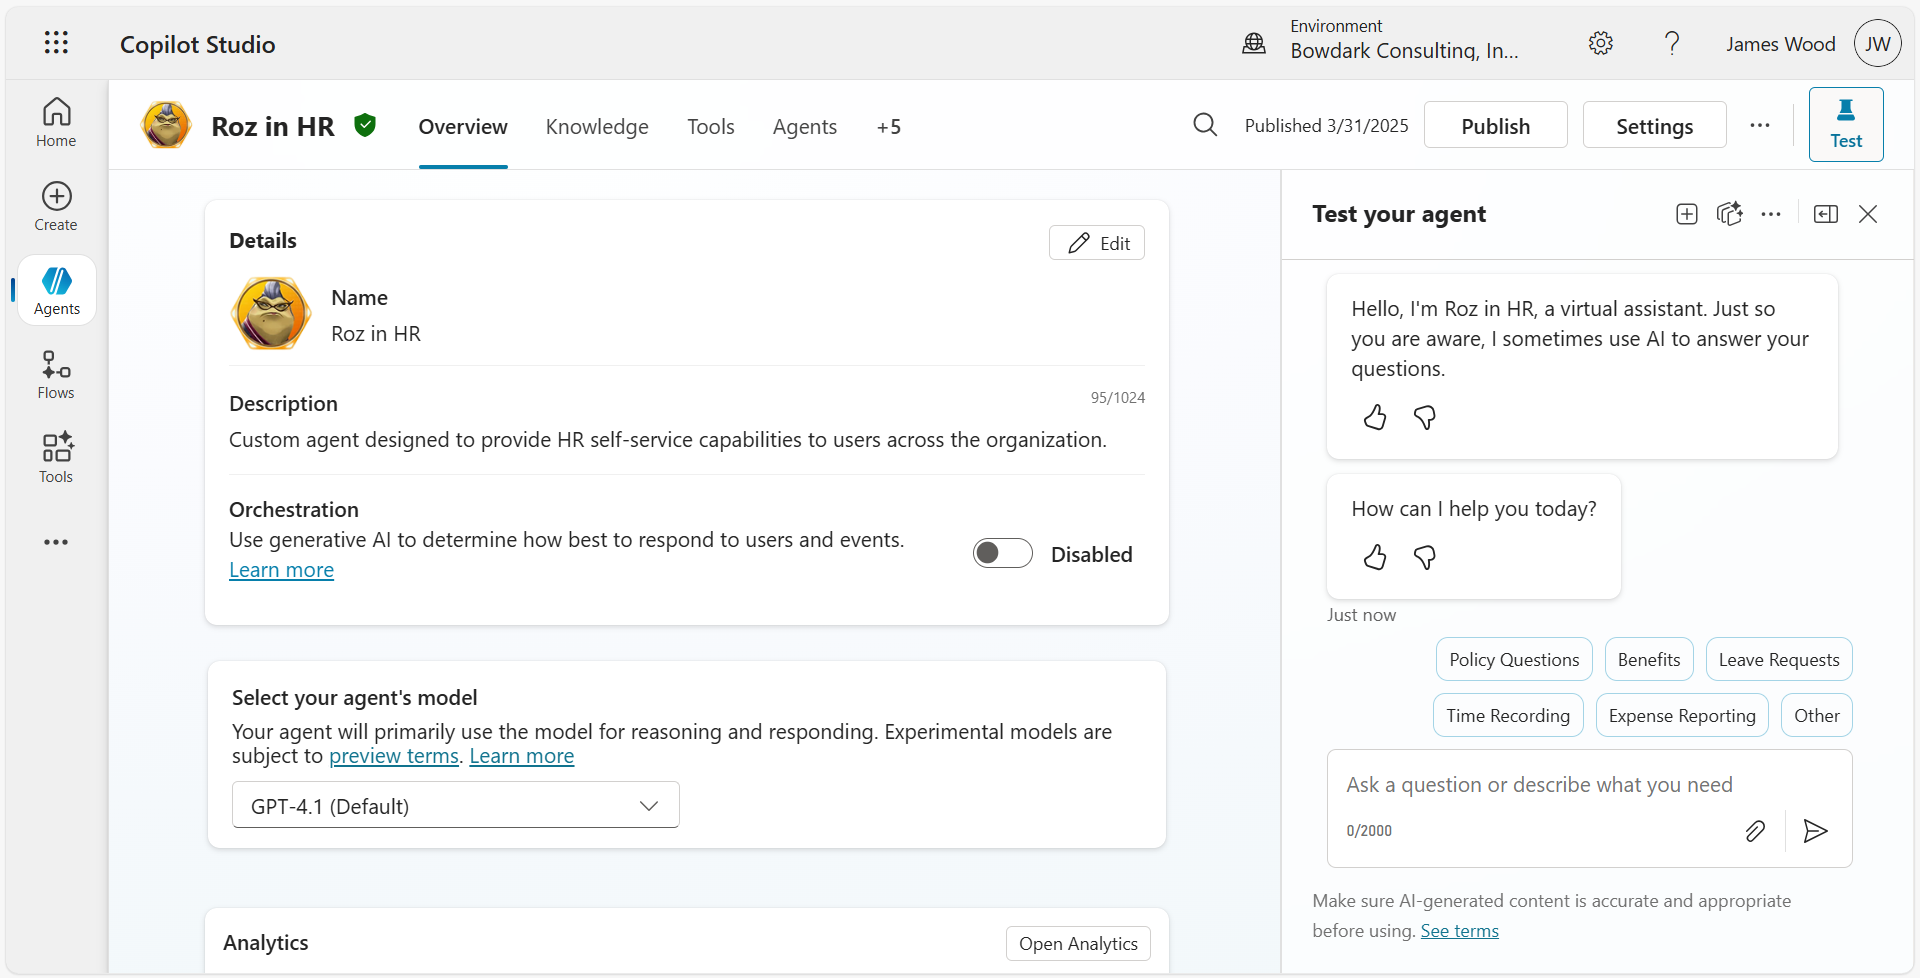Screen dimensions: 1920x978
Task: Choose Time Recording suggestion
Action: pos(1508,716)
